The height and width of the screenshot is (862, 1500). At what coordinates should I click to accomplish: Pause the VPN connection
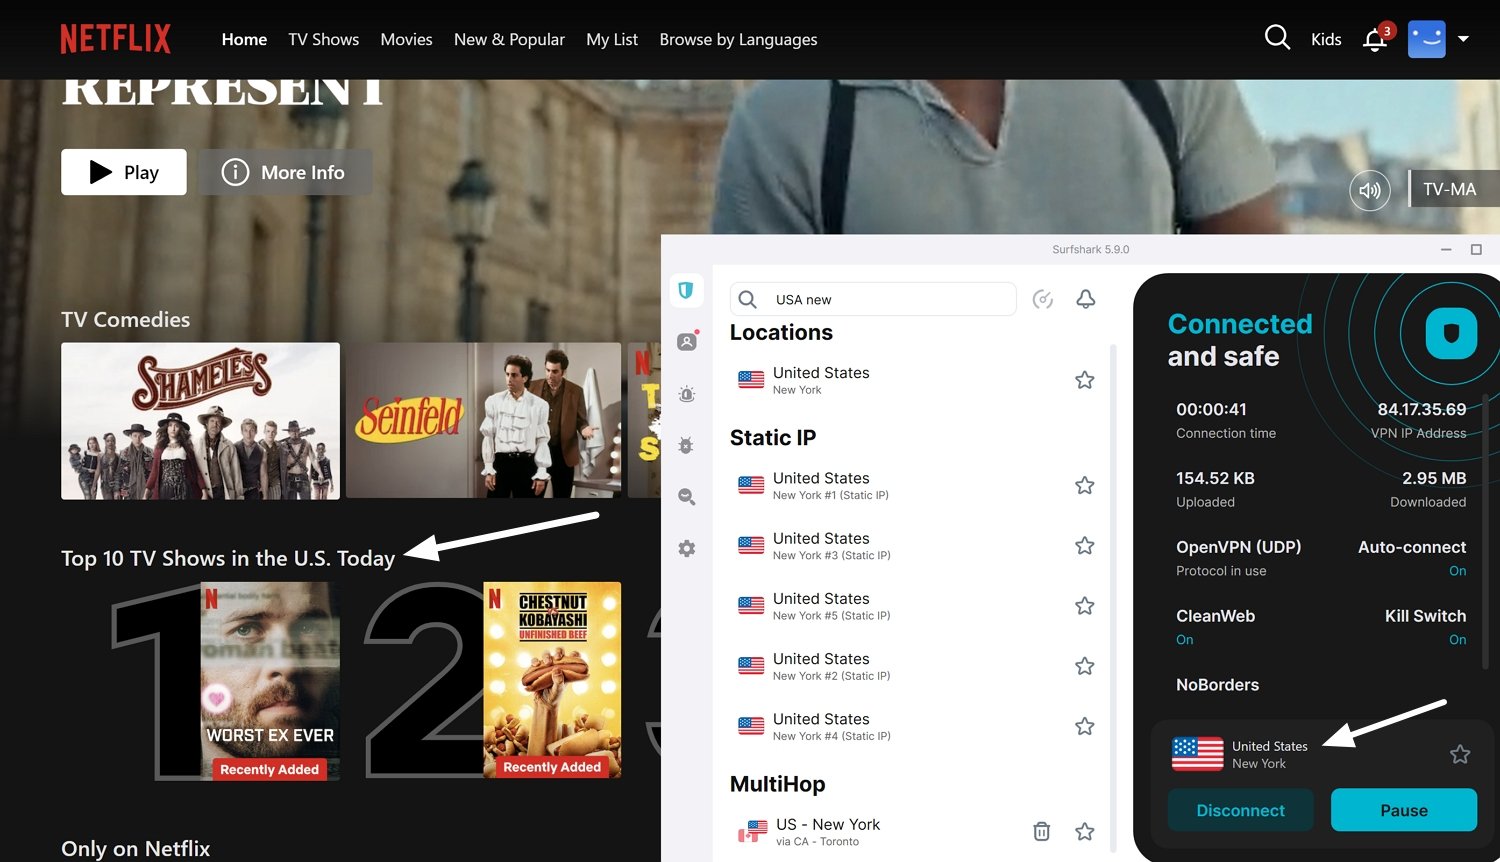click(1404, 810)
